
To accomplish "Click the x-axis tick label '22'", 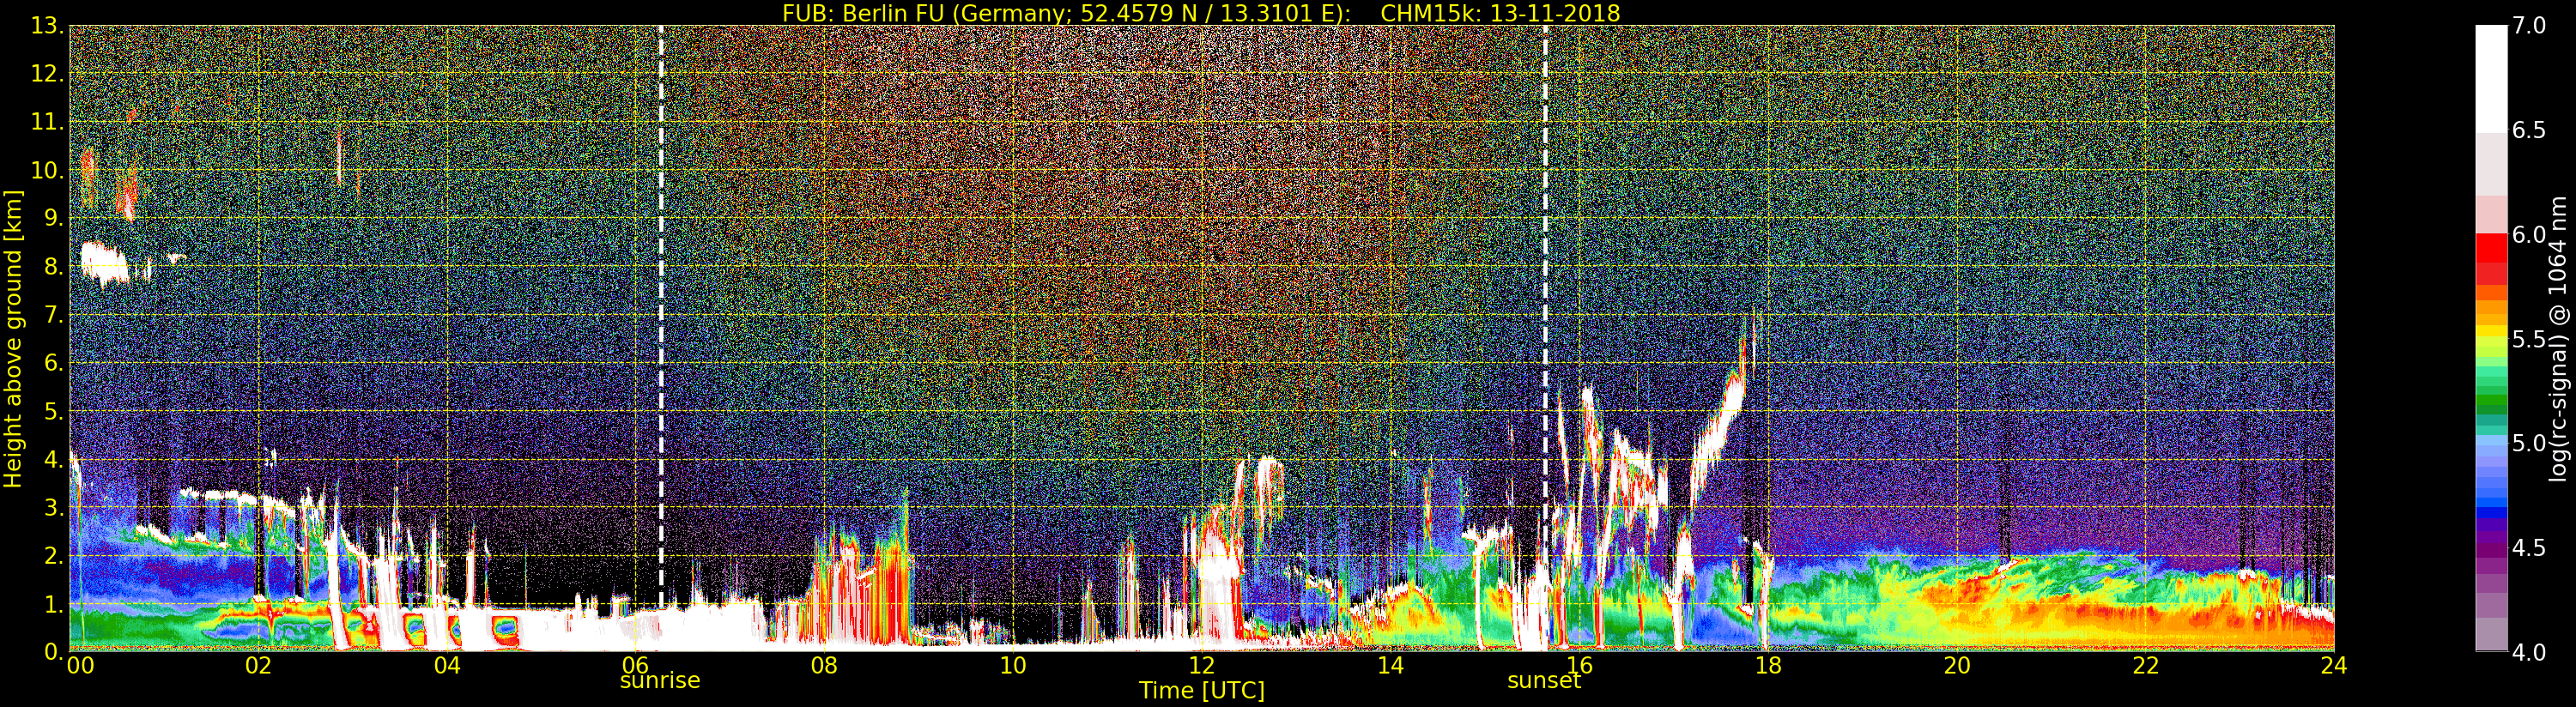I will (2145, 666).
